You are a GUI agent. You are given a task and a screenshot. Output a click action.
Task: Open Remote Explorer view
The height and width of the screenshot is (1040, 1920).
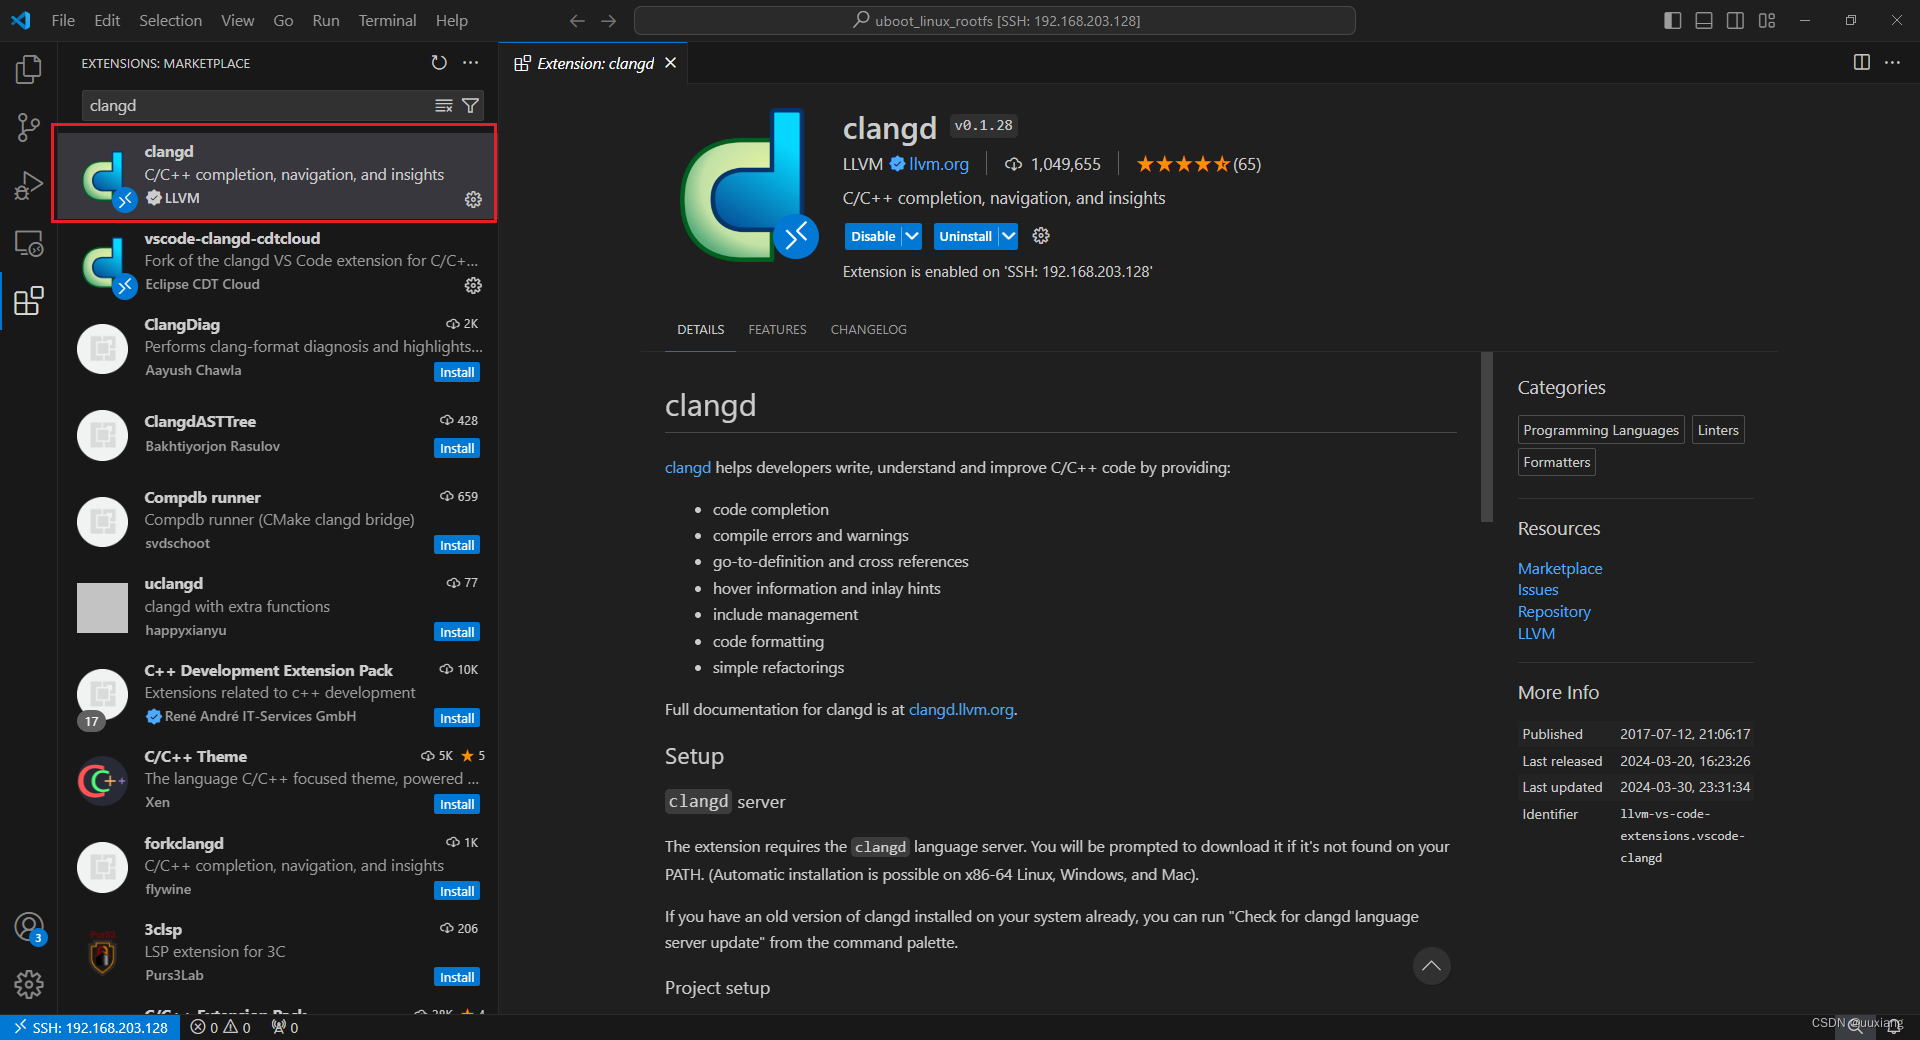29,243
